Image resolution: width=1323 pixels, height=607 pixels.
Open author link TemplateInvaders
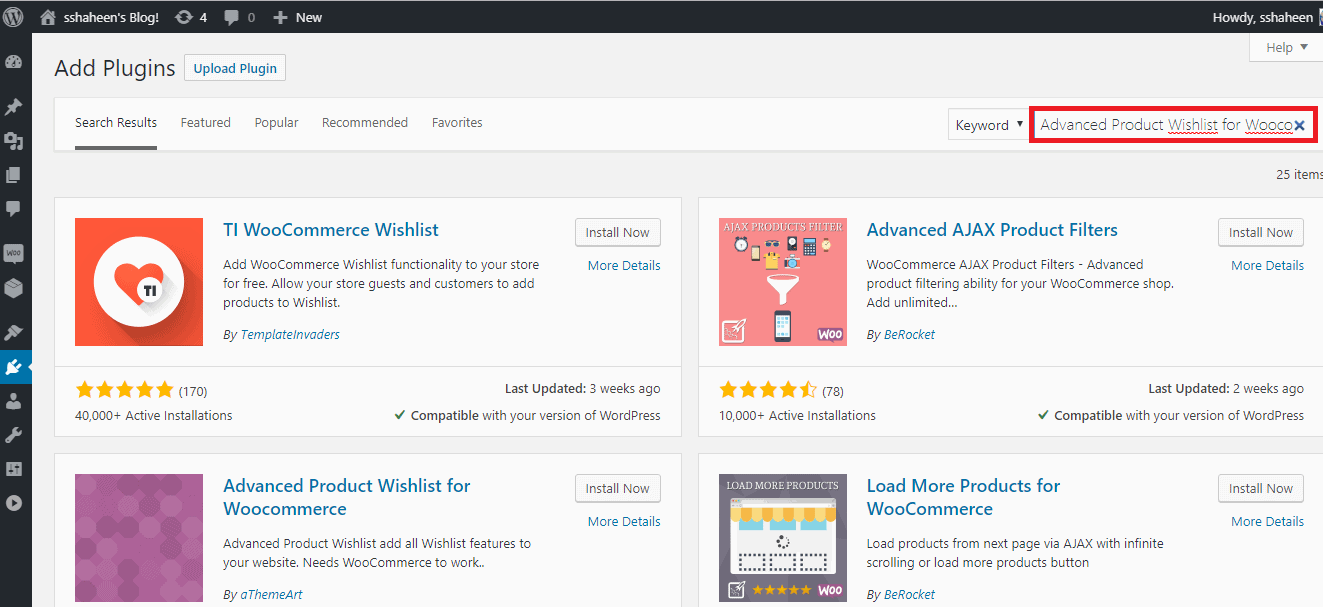point(290,335)
